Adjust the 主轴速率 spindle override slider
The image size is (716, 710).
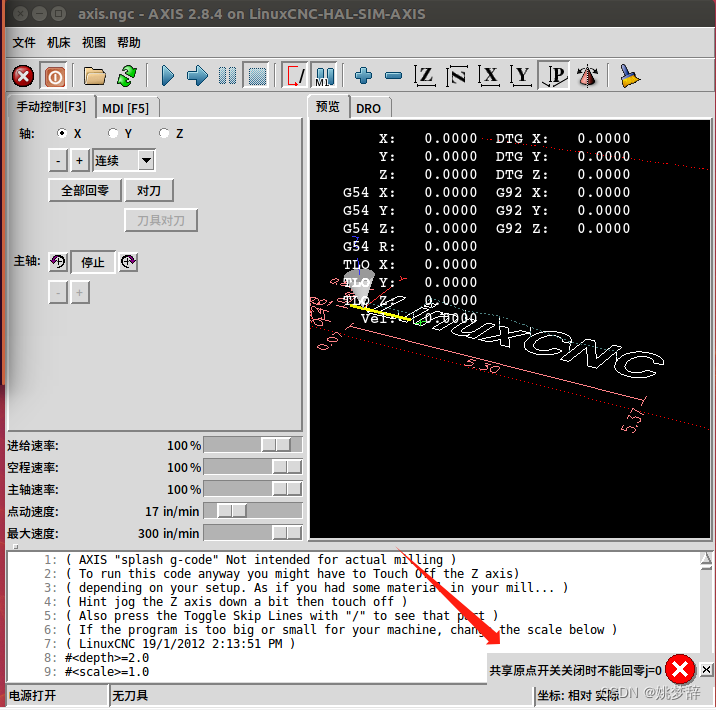[253, 489]
